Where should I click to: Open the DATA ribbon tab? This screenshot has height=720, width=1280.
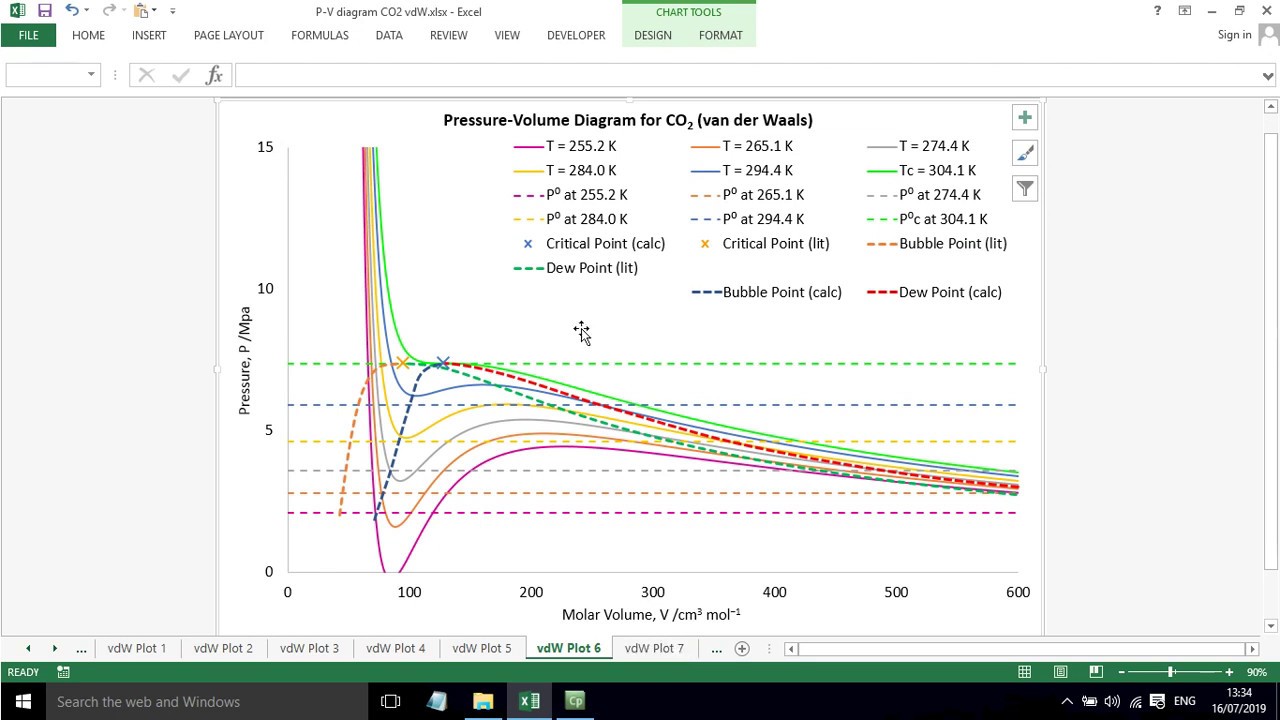click(389, 35)
